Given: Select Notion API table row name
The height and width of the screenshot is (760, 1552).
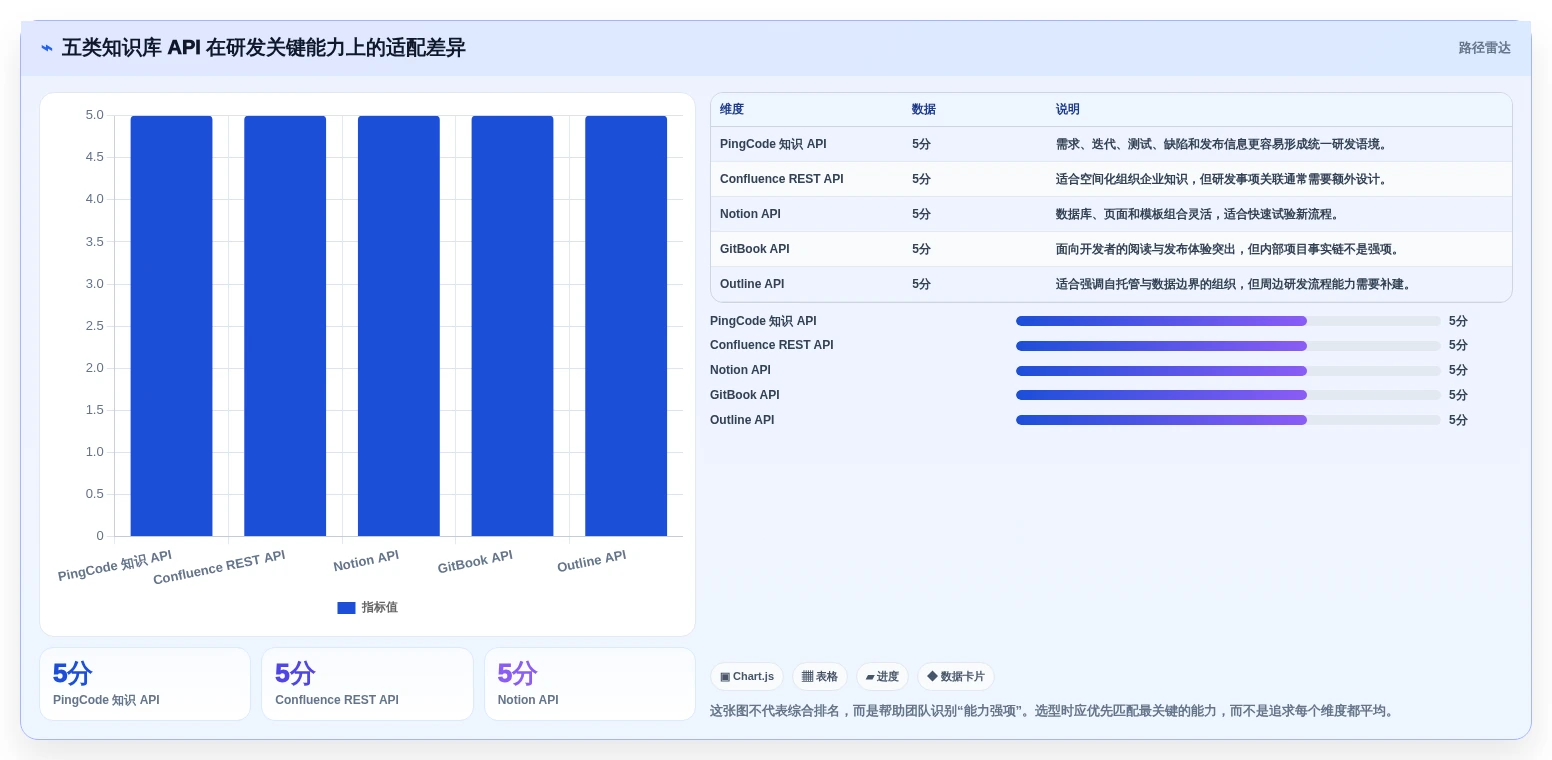Looking at the screenshot, I should (x=750, y=214).
